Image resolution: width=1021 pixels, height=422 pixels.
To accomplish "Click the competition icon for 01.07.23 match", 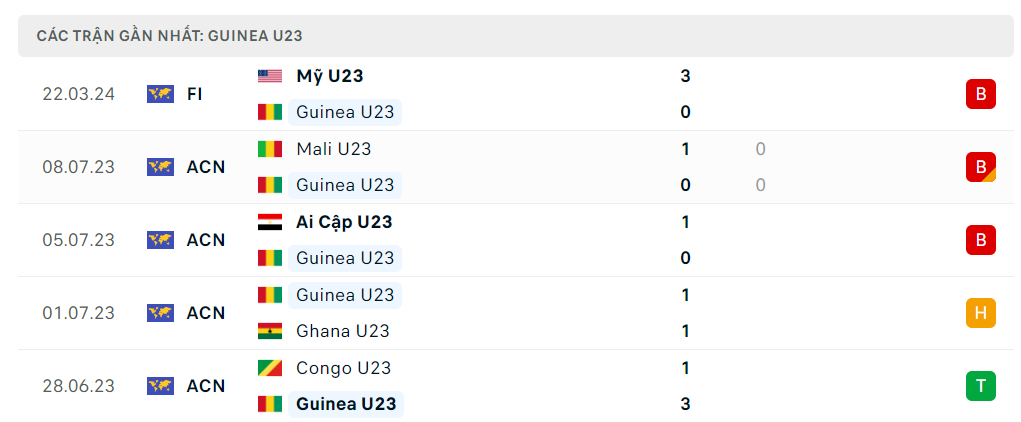I will [x=160, y=313].
